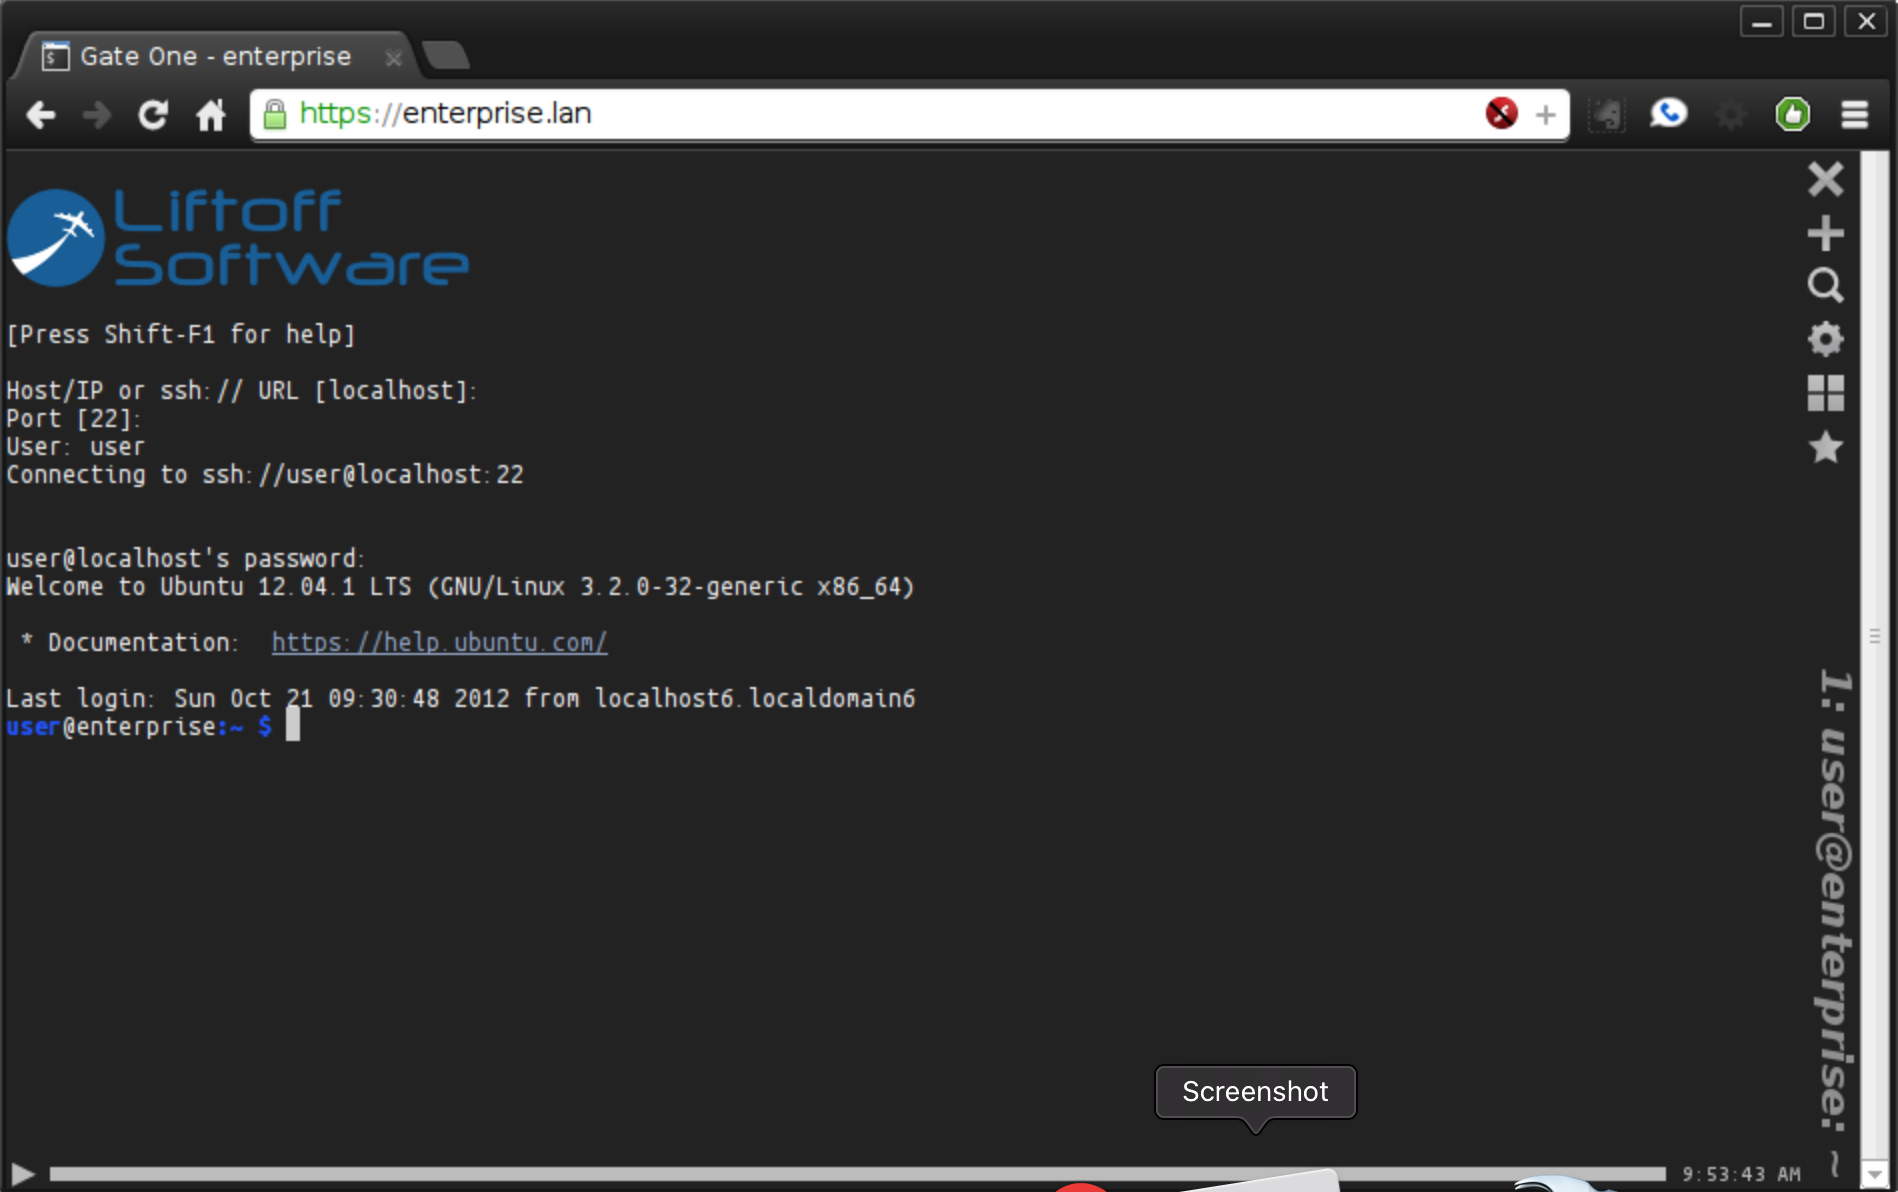Viewport: 1898px width, 1192px height.
Task: Click the 'User: user' line
Action: pyautogui.click(x=75, y=447)
